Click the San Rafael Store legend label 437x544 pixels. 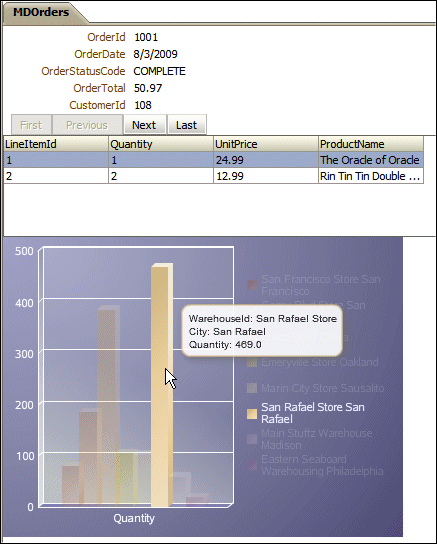tap(313, 413)
